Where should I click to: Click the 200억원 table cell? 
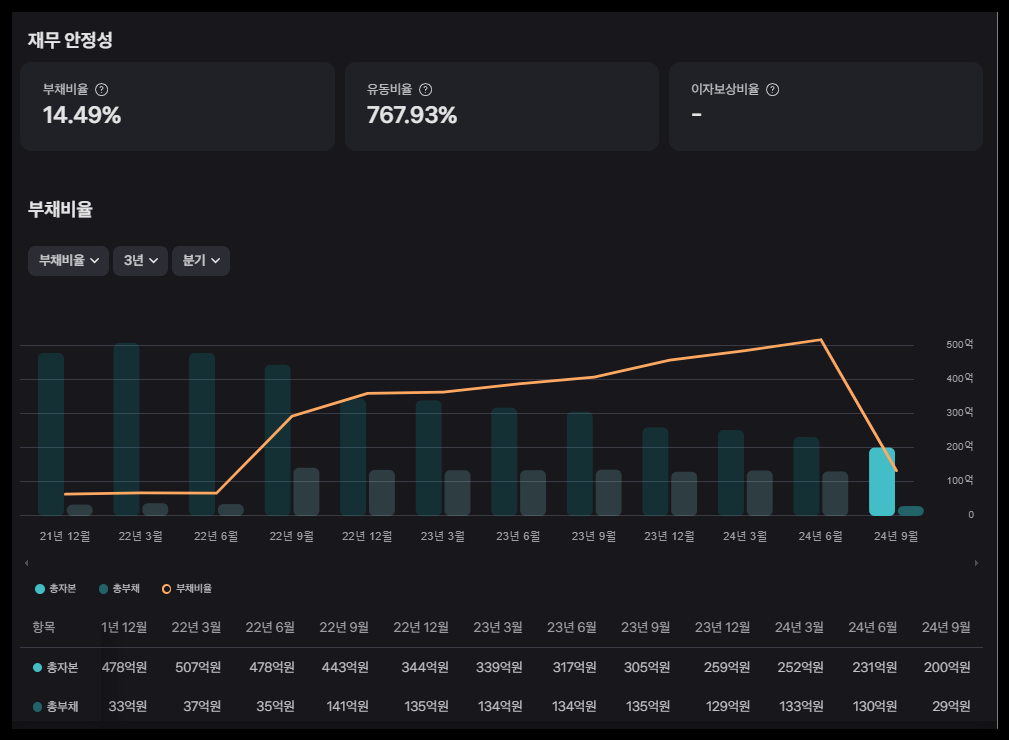(x=947, y=667)
